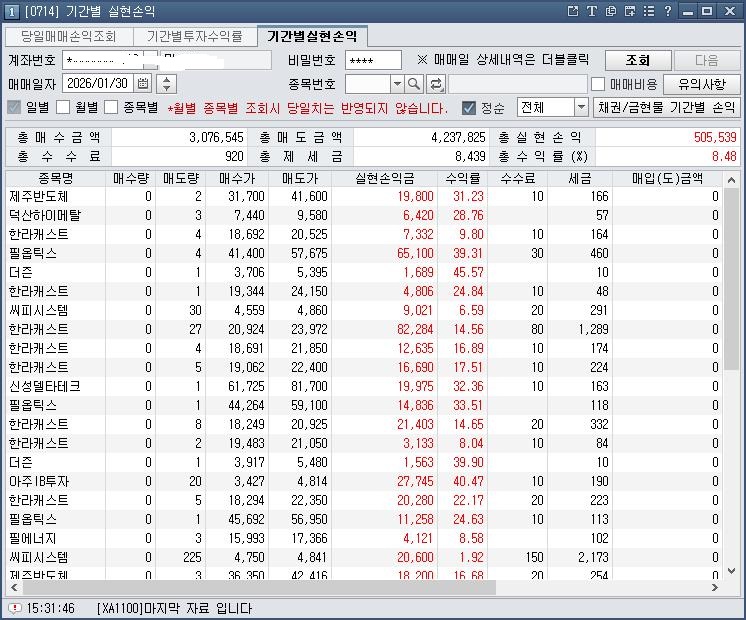The height and width of the screenshot is (620, 746).
Task: Select the 덕산하이메탈 row
Action: pyautogui.click(x=364, y=215)
